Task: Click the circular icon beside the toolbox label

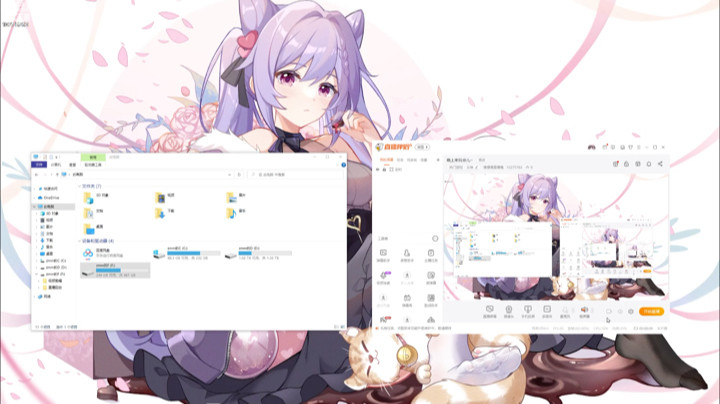Action: pos(435,239)
